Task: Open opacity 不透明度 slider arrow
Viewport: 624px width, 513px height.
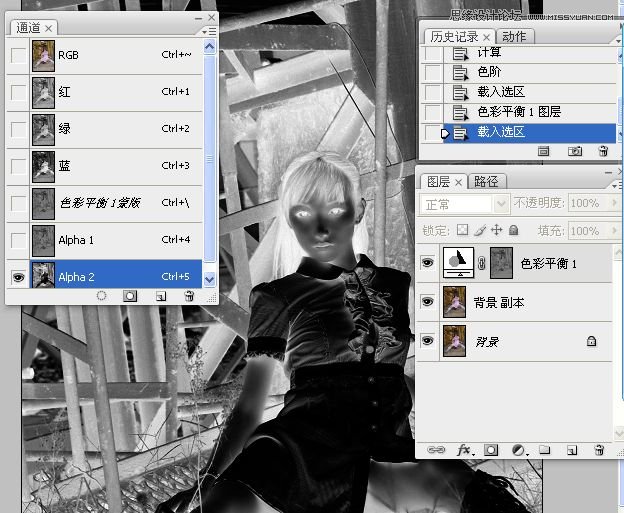Action: tap(614, 203)
